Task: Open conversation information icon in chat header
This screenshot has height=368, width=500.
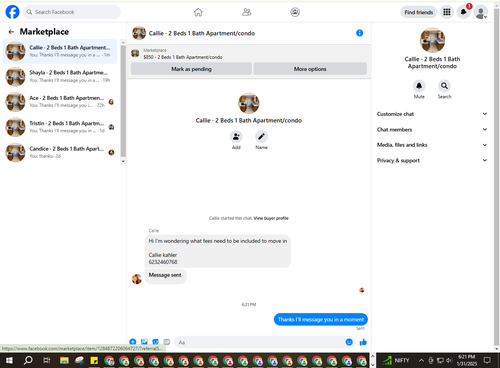Action: coord(359,33)
